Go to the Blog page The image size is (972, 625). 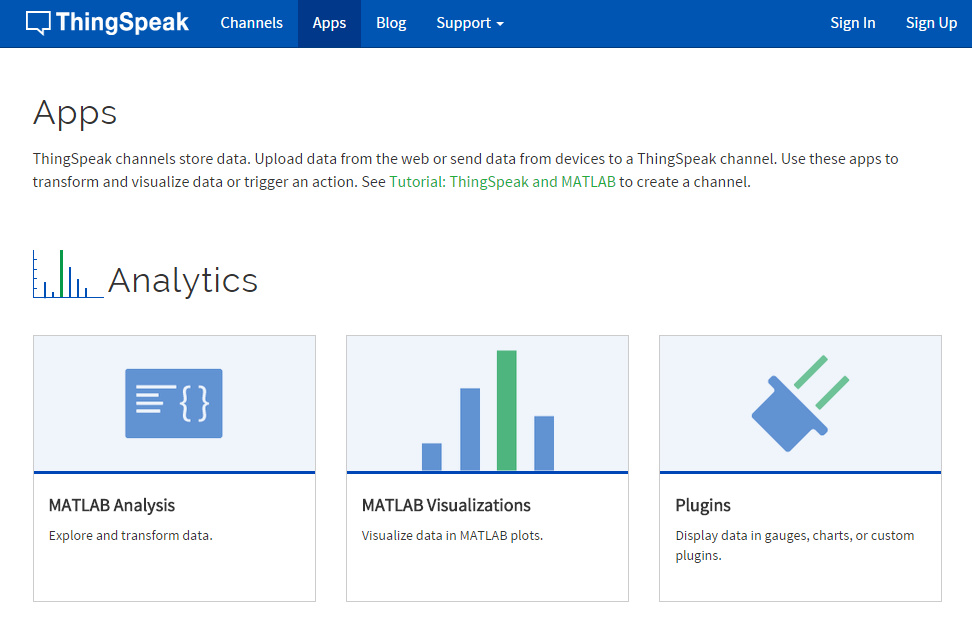coord(391,23)
